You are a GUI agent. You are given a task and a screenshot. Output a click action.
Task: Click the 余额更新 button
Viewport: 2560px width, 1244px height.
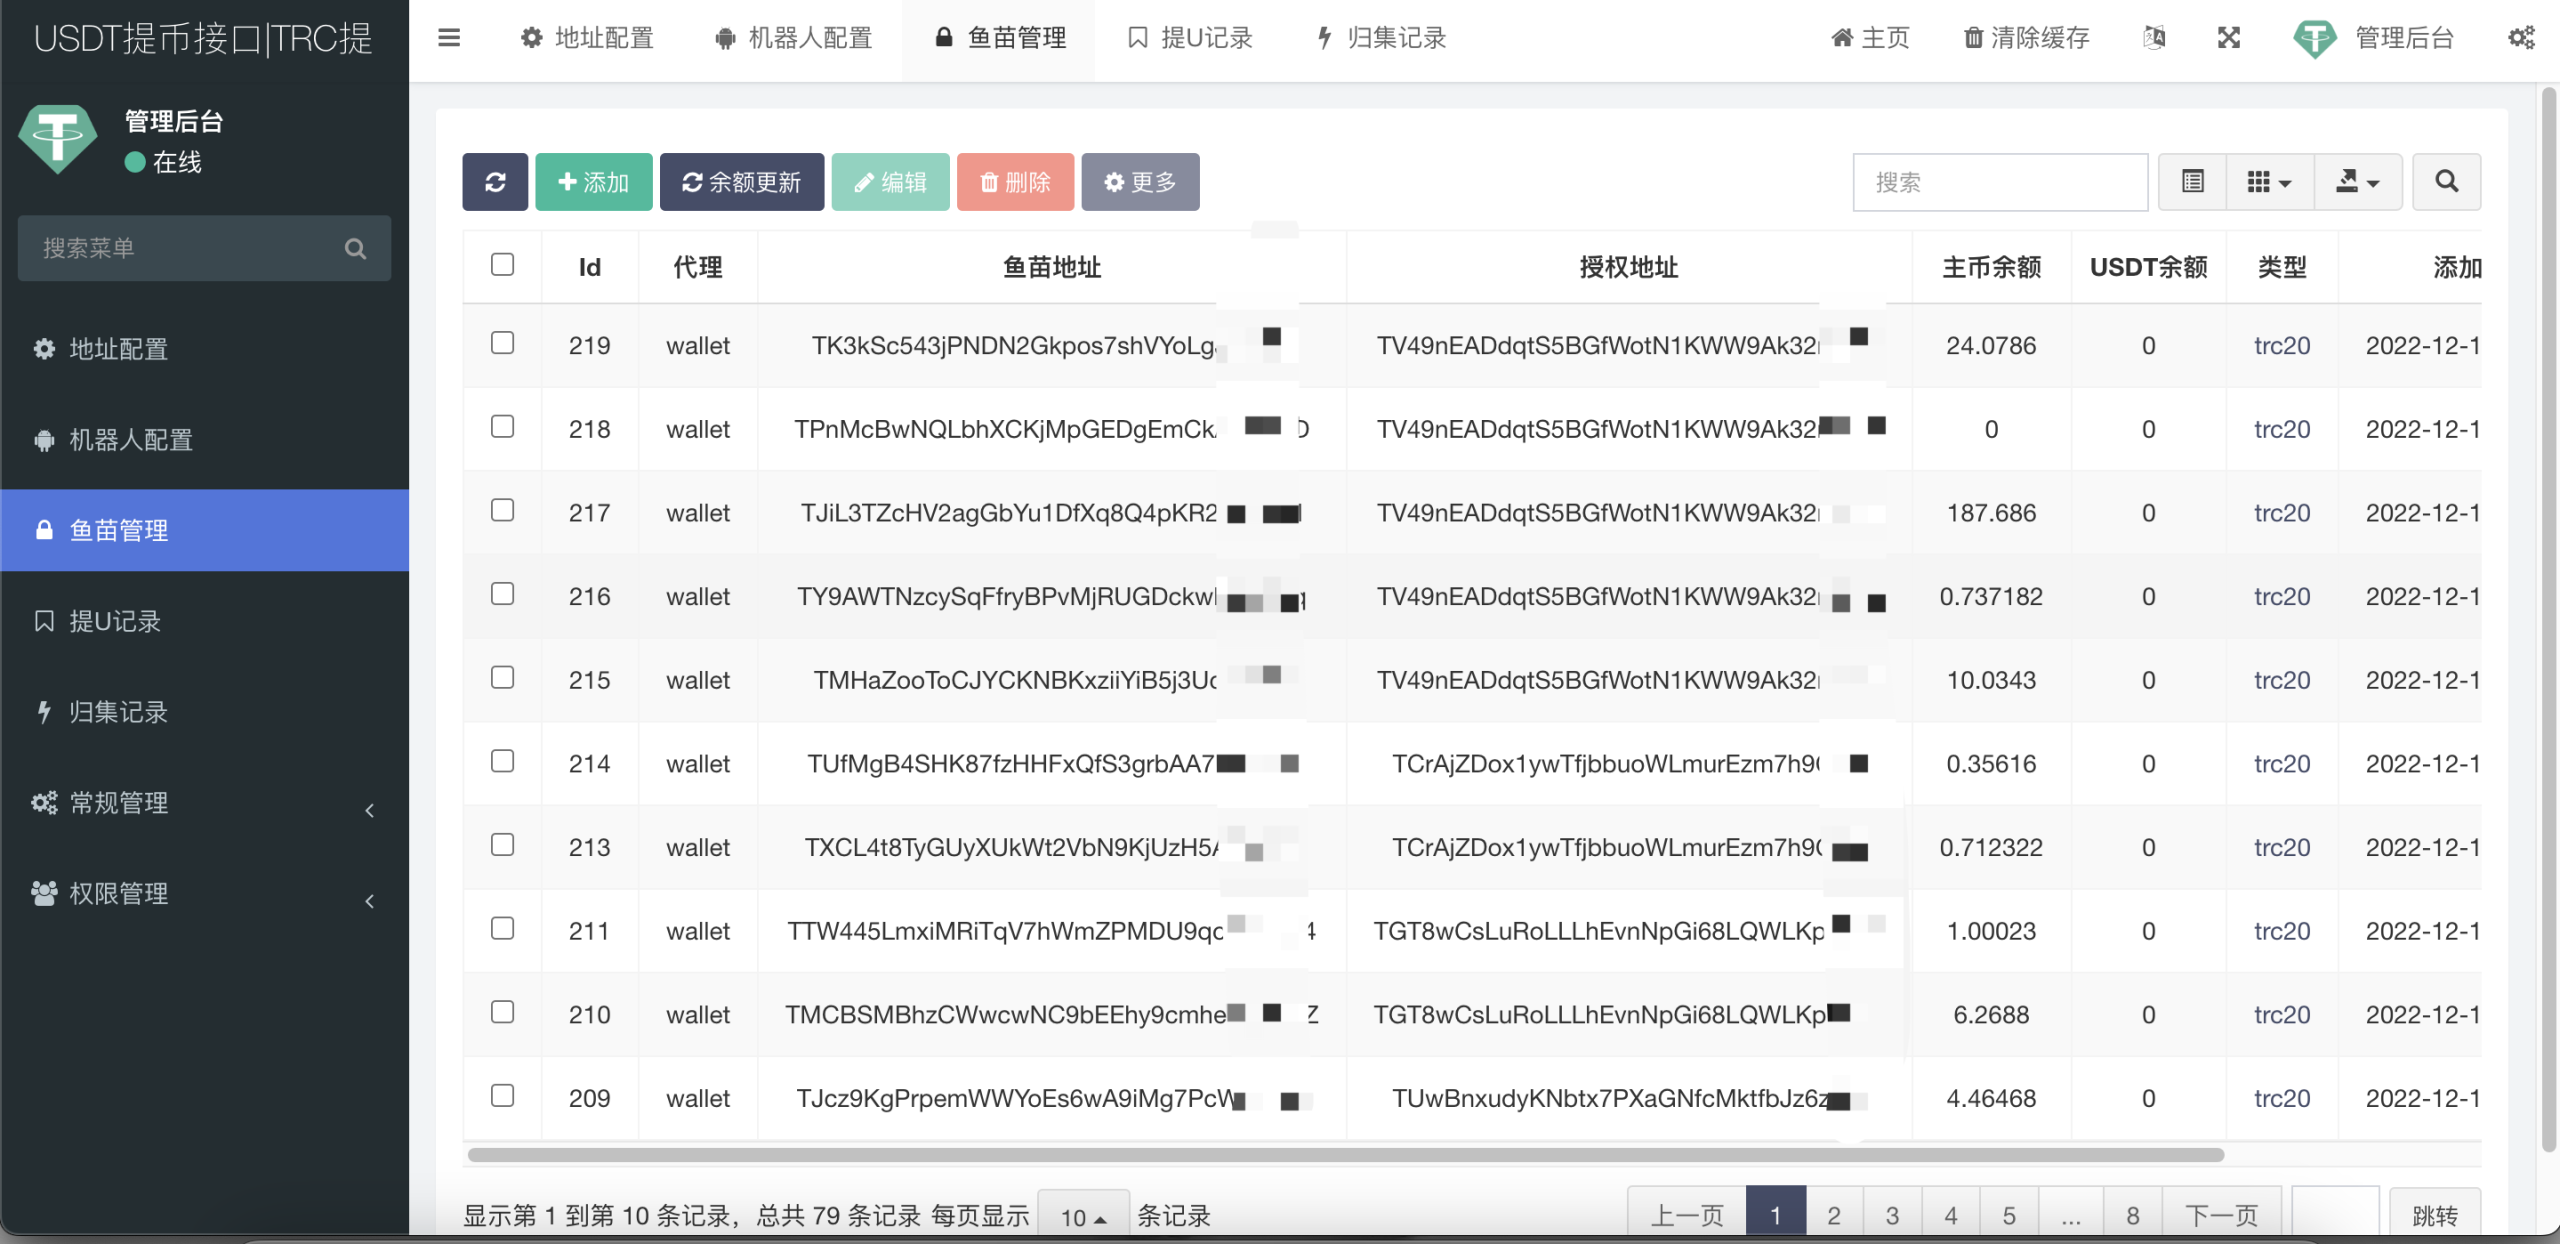(x=742, y=182)
